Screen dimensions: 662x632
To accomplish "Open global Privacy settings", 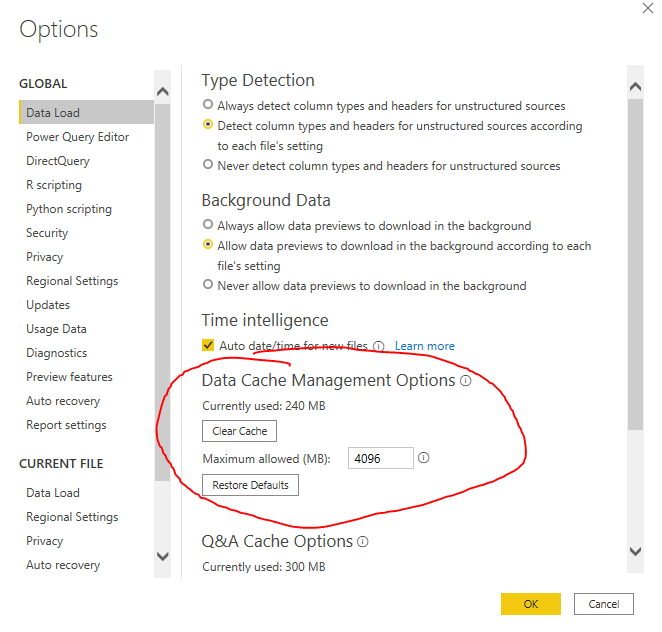I will click(44, 257).
